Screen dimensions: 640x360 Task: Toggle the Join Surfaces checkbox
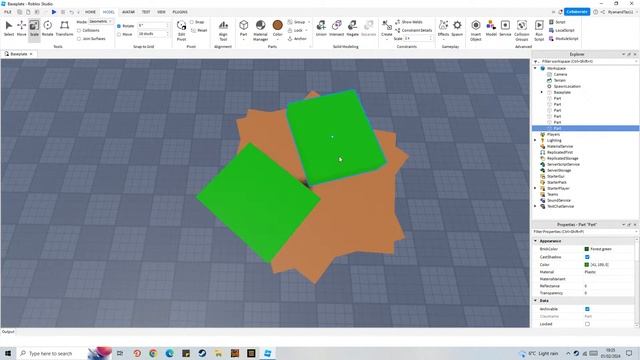(79, 39)
